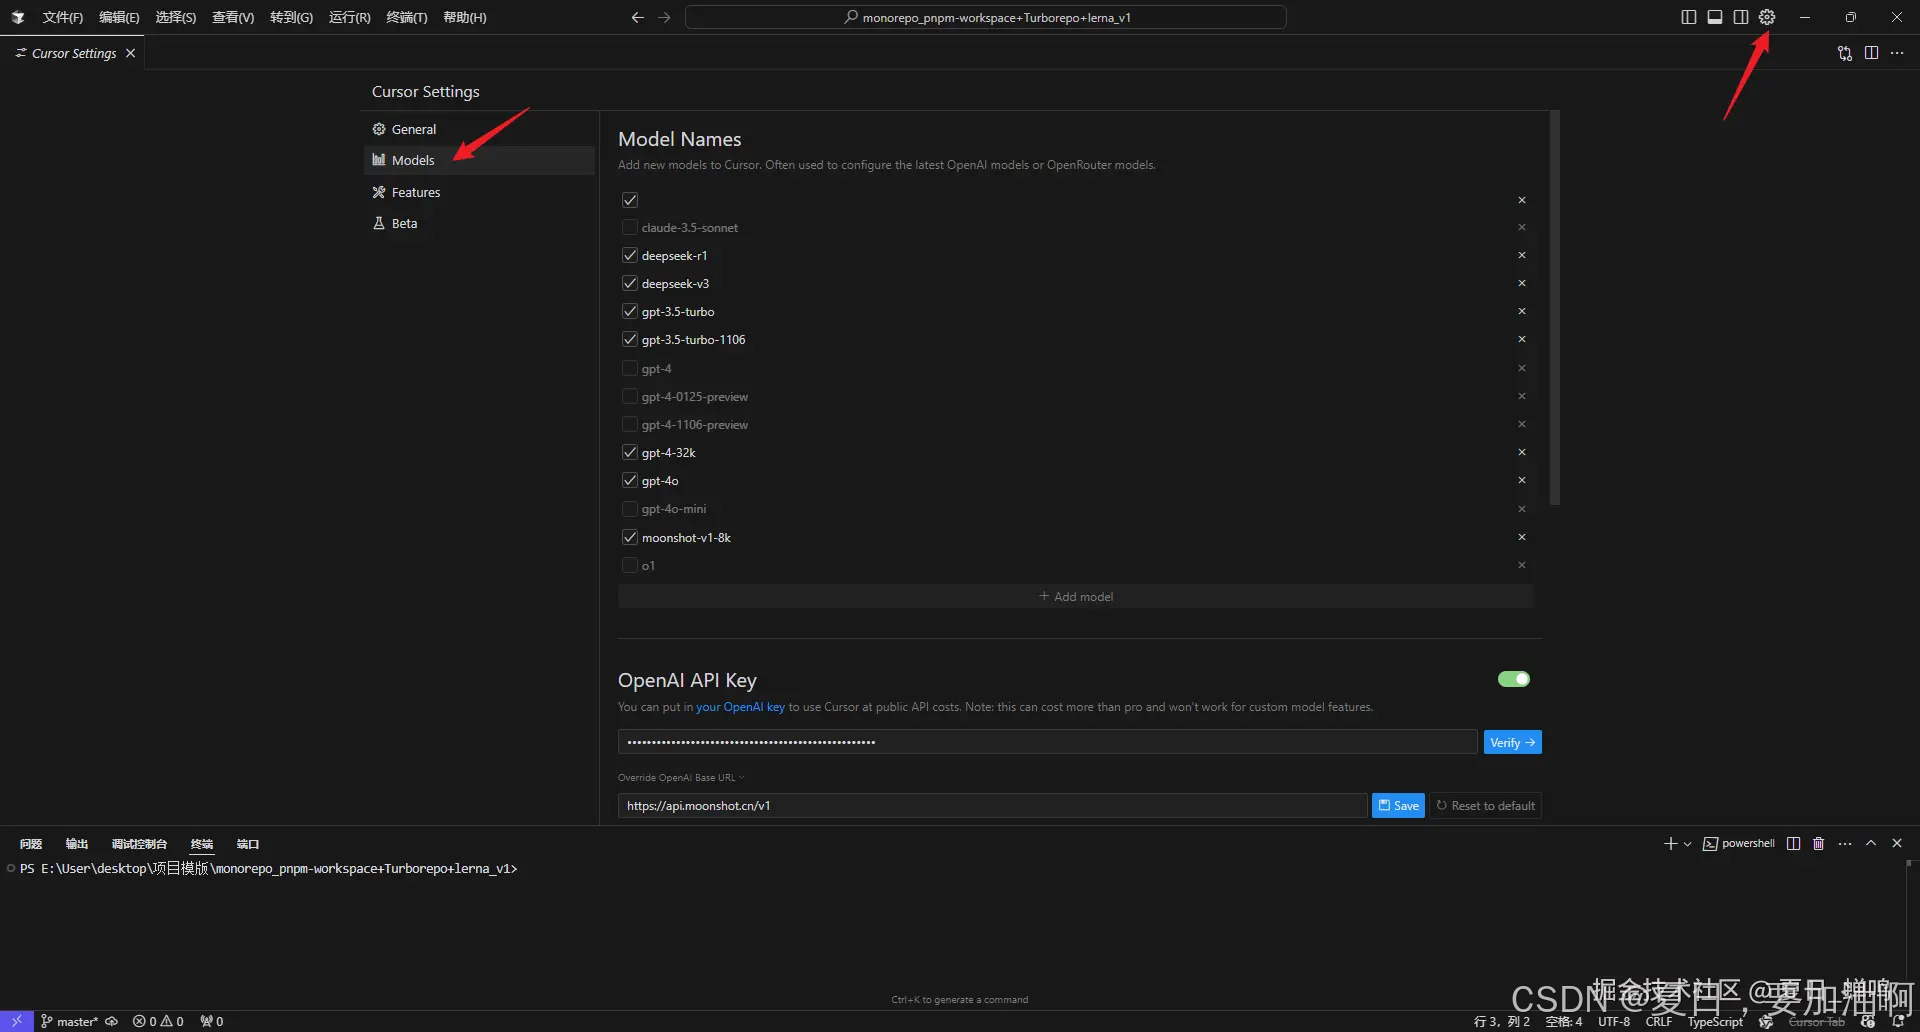Switch to the 调试控制台 tab
The image size is (1920, 1032).
click(139, 844)
